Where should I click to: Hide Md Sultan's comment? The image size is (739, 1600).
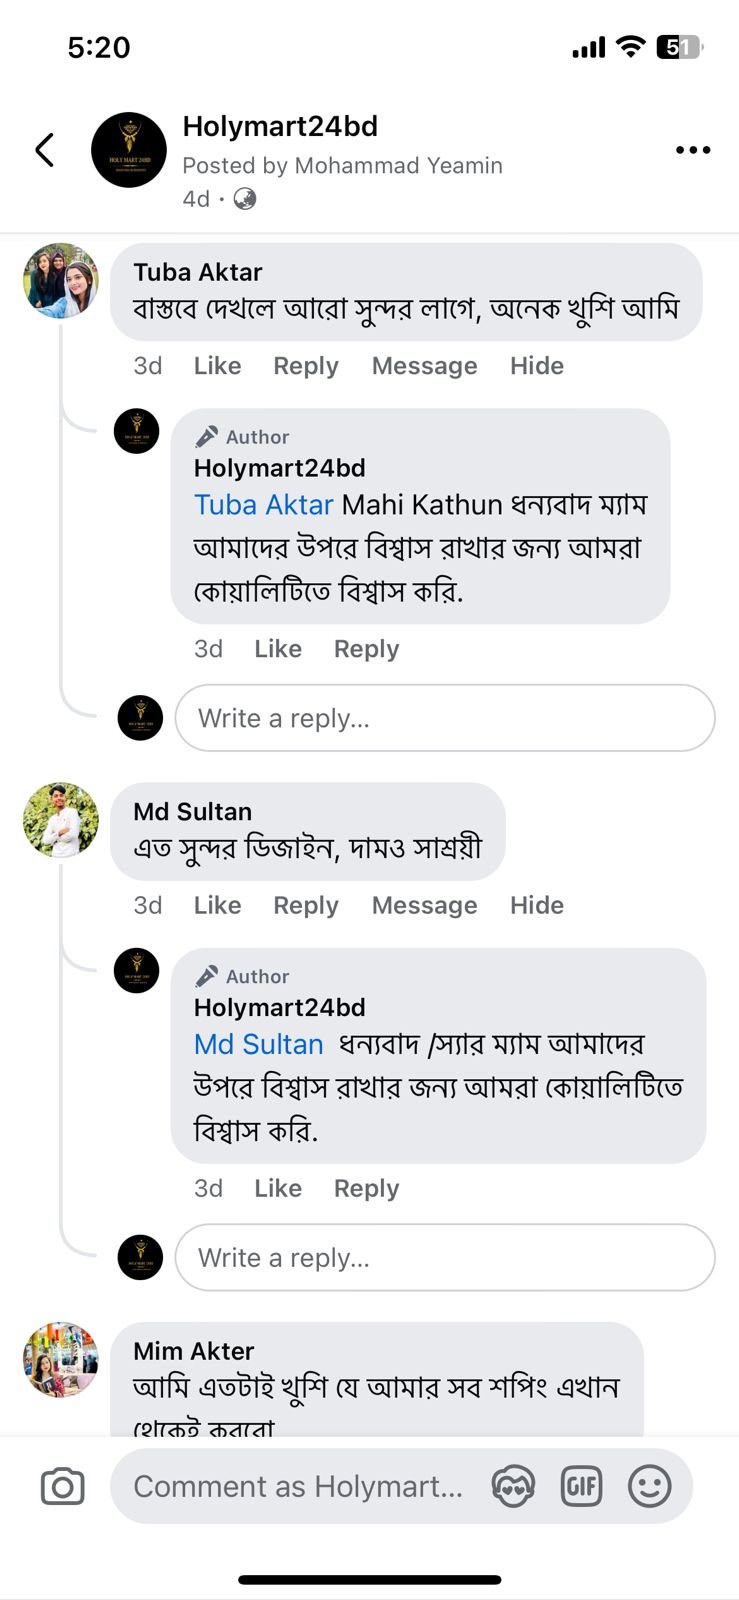click(537, 905)
